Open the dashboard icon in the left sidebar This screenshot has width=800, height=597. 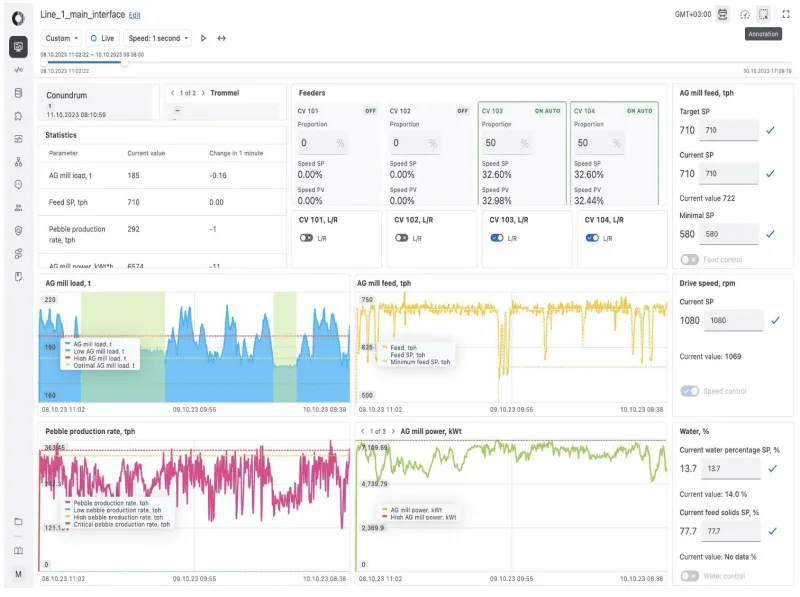tap(17, 47)
